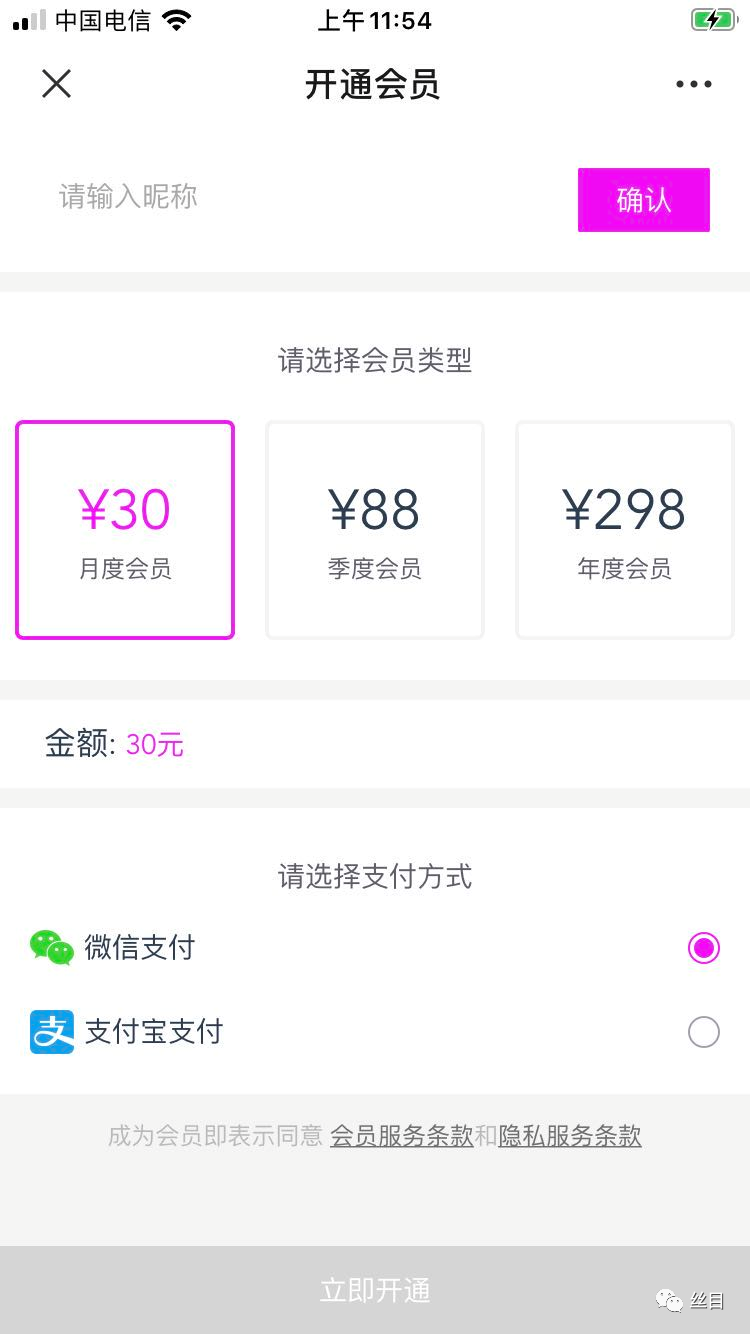Viewport: 750px width, 1334px height.
Task: Tap the battery charging status icon
Action: coord(713,20)
